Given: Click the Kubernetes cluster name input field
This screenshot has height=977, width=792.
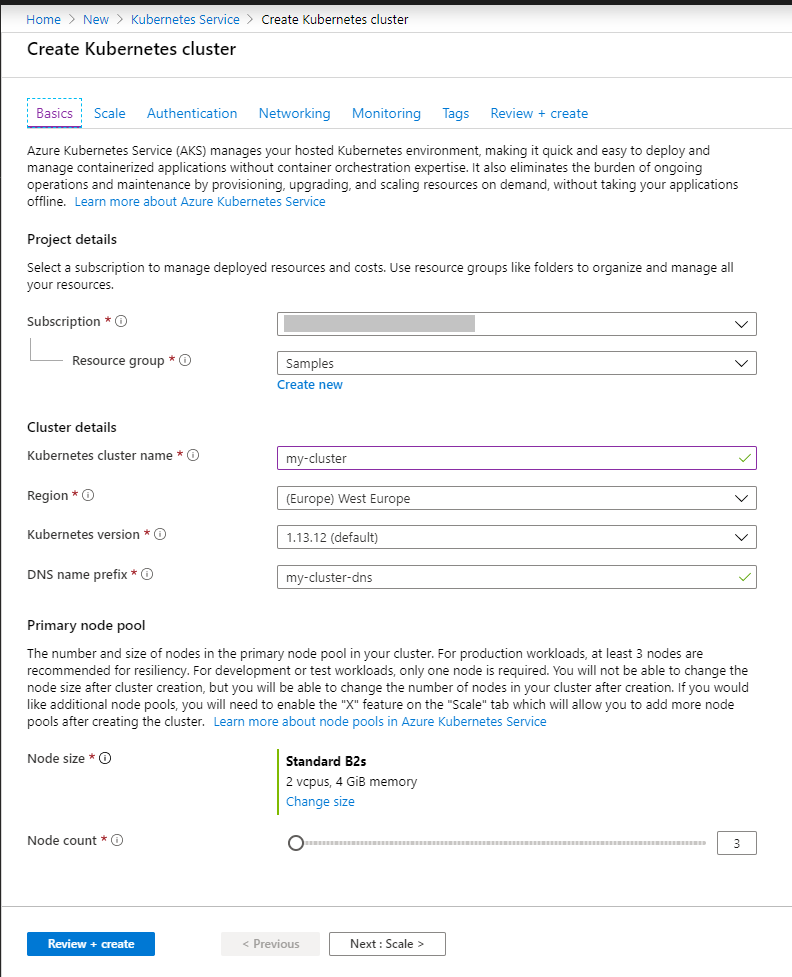Looking at the screenshot, I should [x=506, y=458].
